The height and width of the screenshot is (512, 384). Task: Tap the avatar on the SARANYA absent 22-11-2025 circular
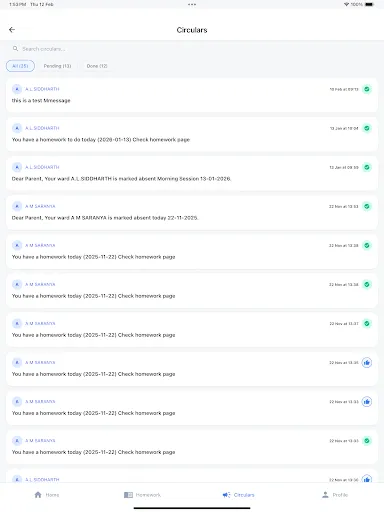17,206
